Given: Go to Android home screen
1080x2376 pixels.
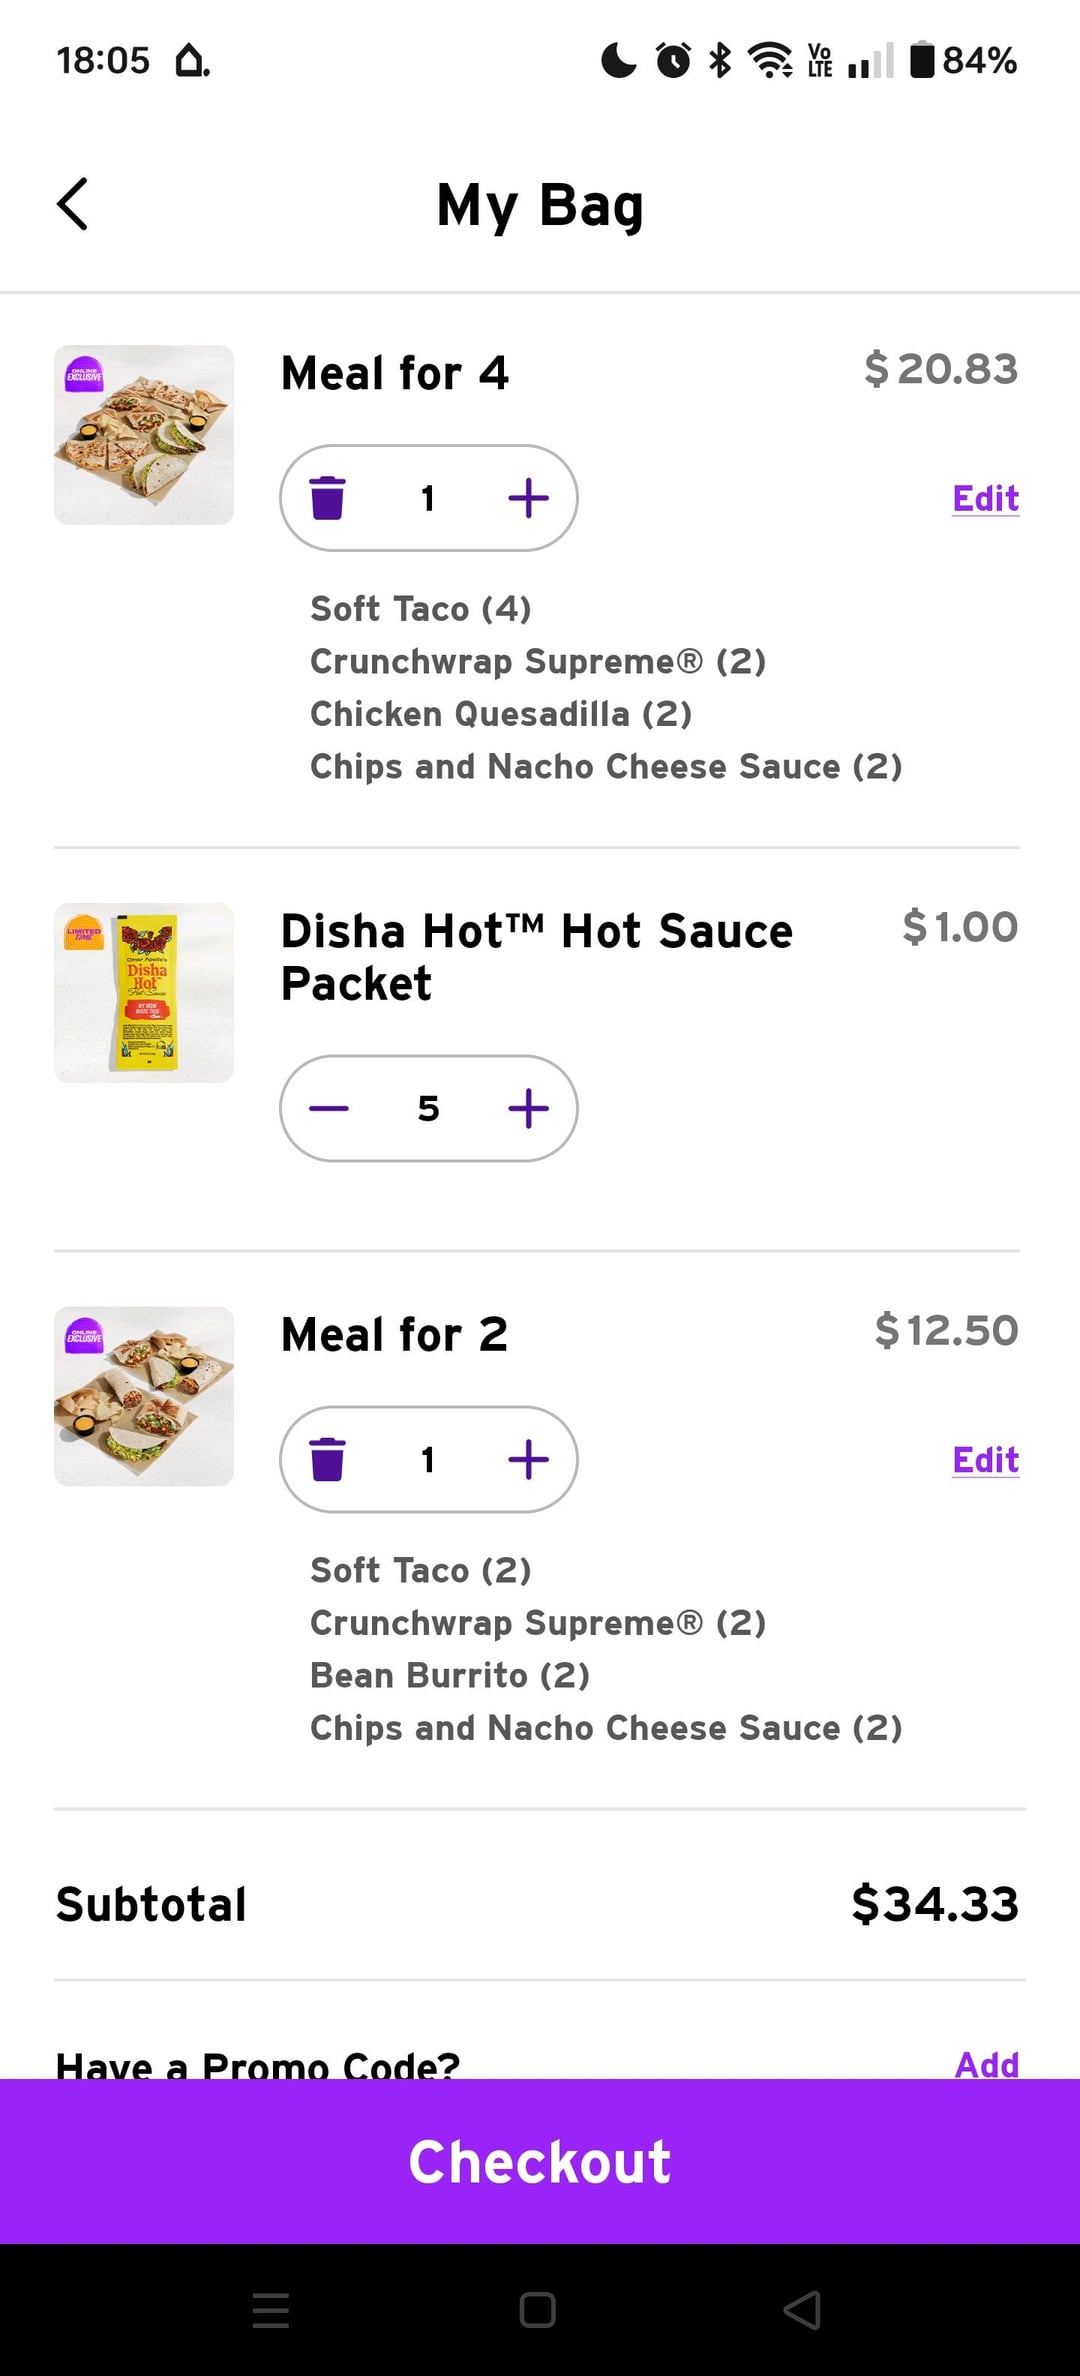Looking at the screenshot, I should pos(538,2310).
